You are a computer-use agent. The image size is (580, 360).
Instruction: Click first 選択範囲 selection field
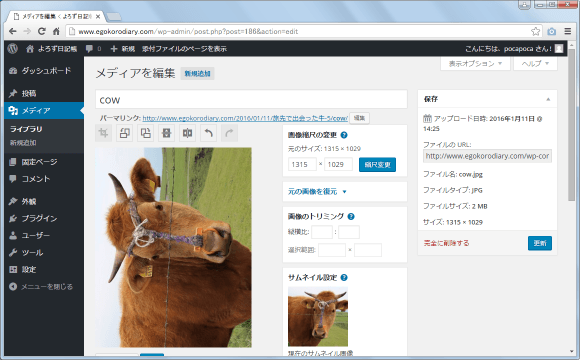(332, 250)
